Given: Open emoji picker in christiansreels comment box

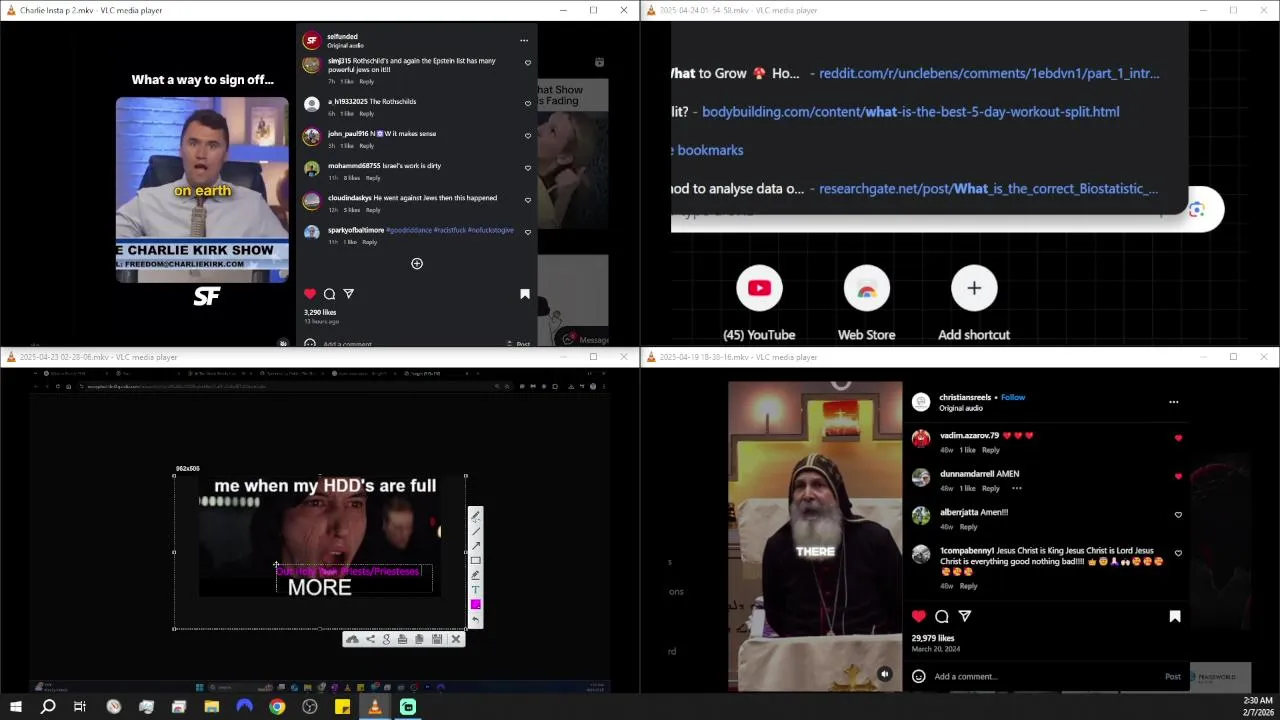Looking at the screenshot, I should [x=918, y=676].
